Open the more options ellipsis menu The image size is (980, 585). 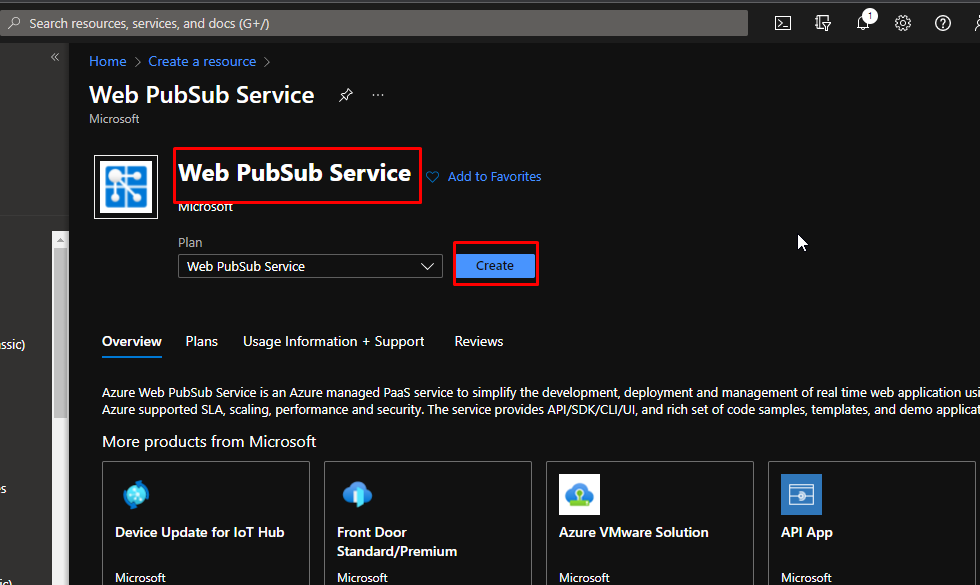tap(378, 95)
